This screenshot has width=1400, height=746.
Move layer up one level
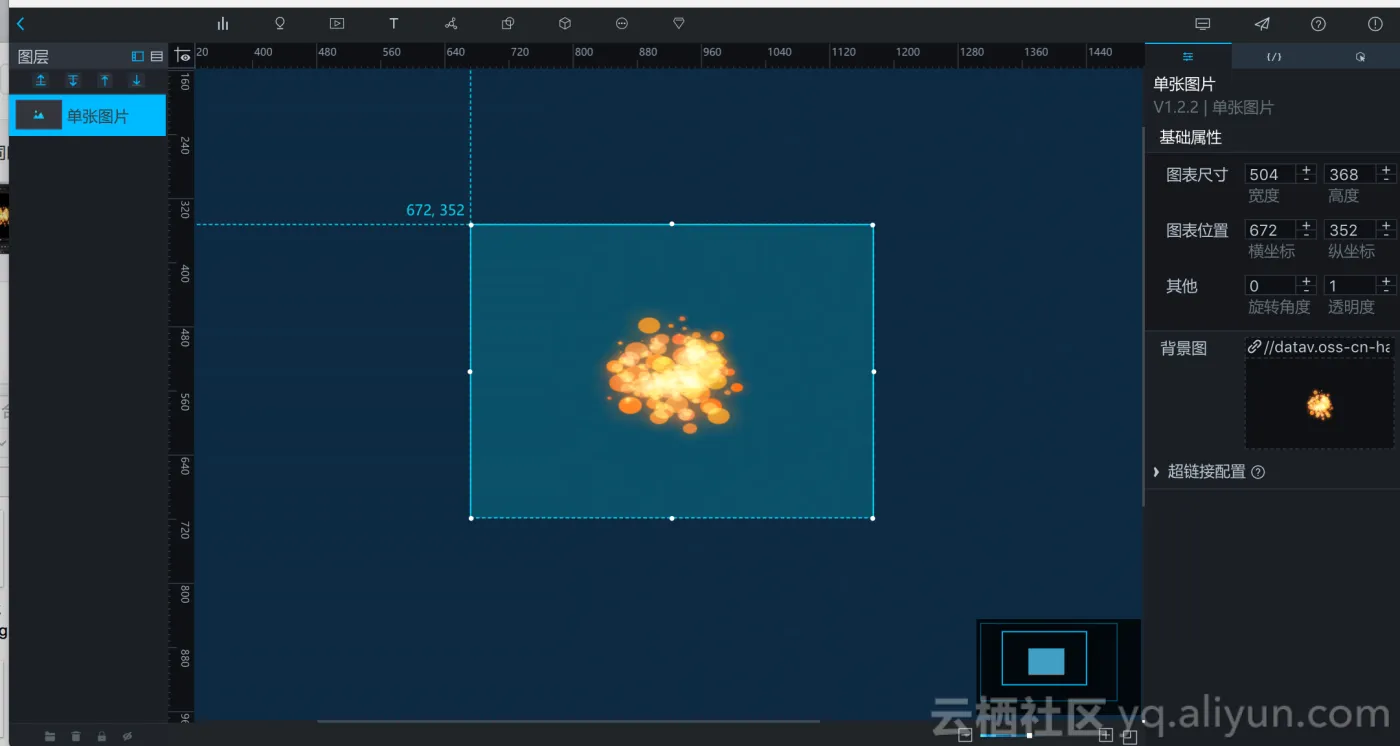[105, 80]
